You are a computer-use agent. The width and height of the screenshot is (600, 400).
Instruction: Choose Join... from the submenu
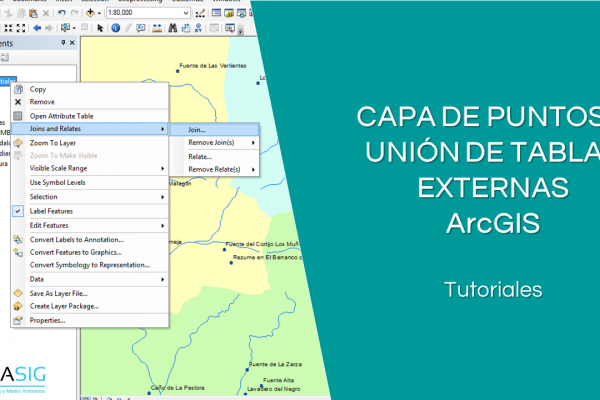(196, 130)
